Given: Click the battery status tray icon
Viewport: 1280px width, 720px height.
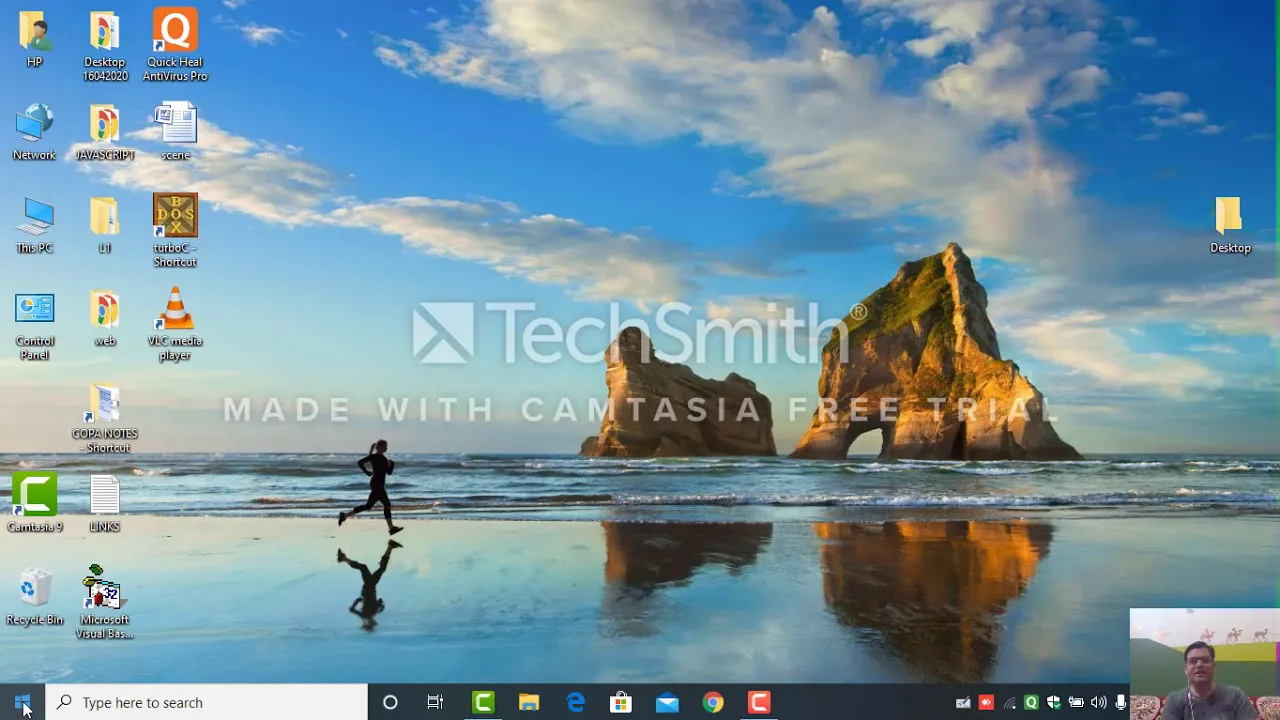Looking at the screenshot, I should pos(1076,703).
